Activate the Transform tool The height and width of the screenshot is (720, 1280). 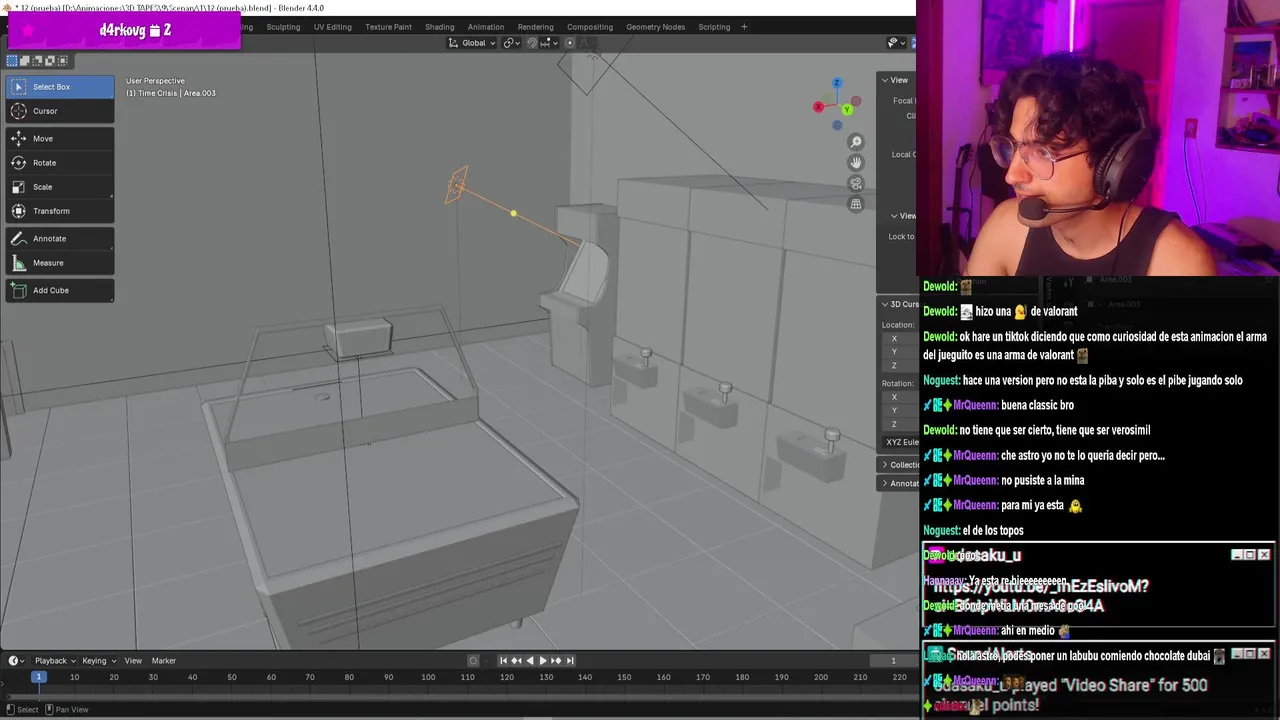(x=60, y=211)
